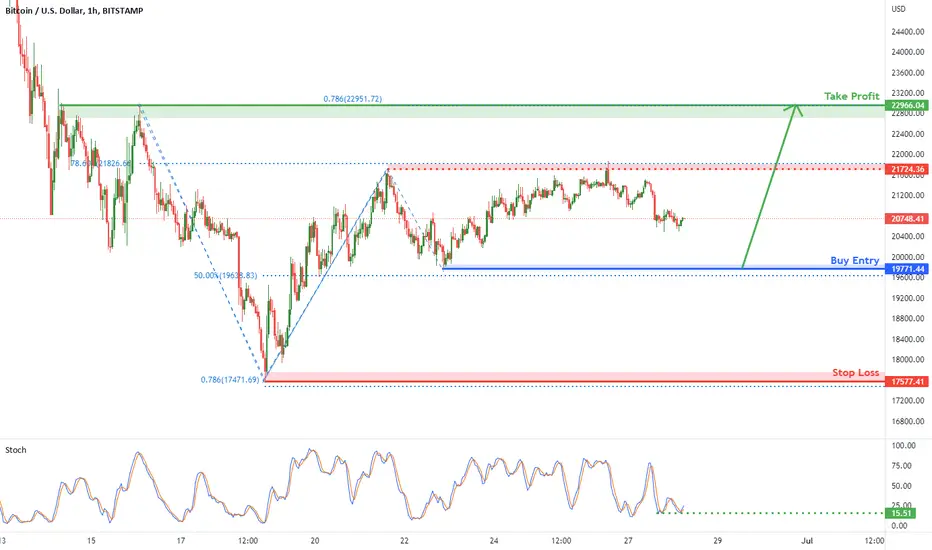Click the 22966.04 green price tag

[906, 105]
